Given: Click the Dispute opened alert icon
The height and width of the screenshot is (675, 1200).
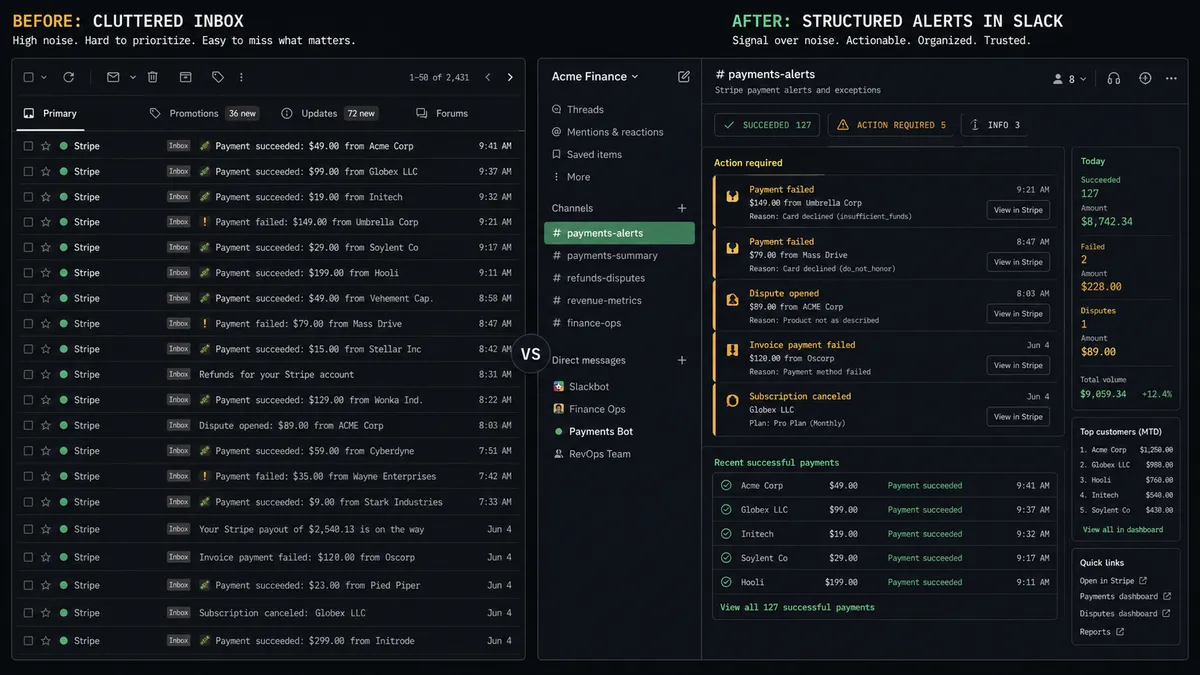Looking at the screenshot, I should [732, 299].
